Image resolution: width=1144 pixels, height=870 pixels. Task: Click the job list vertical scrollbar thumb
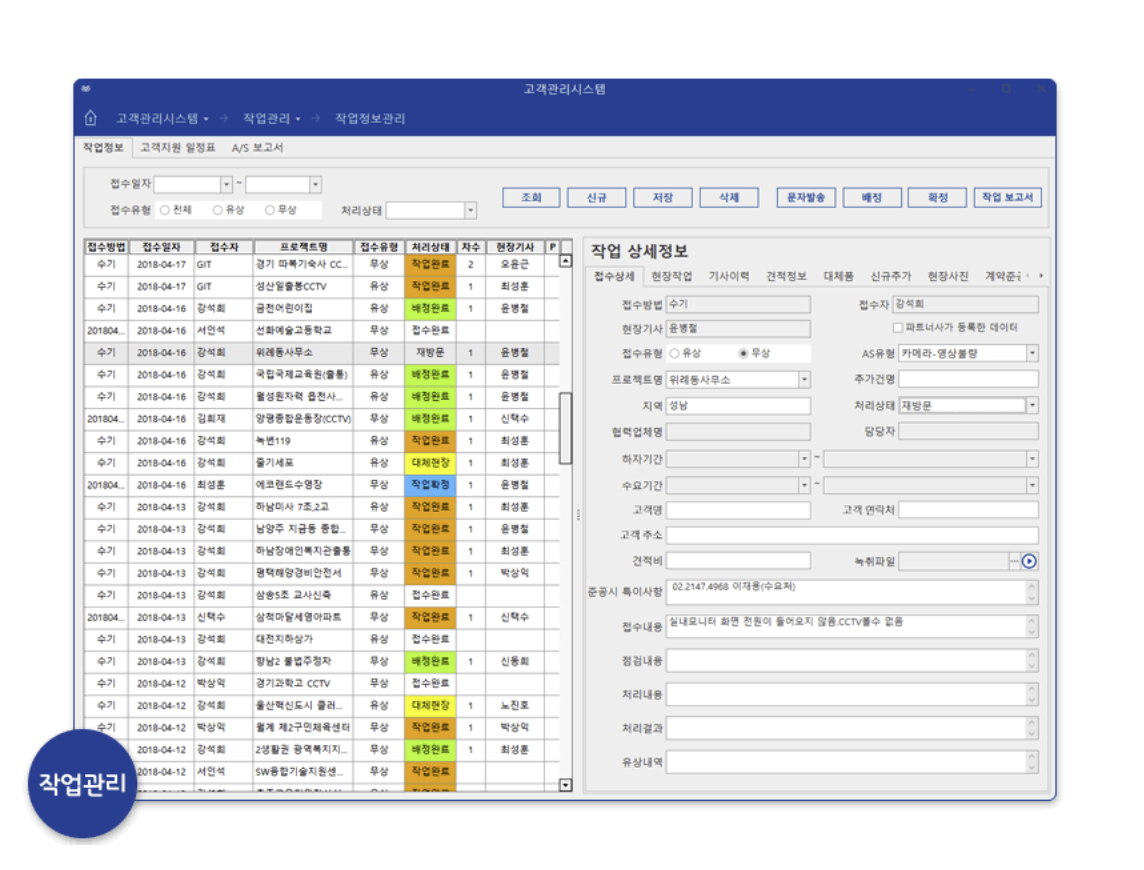click(x=565, y=427)
